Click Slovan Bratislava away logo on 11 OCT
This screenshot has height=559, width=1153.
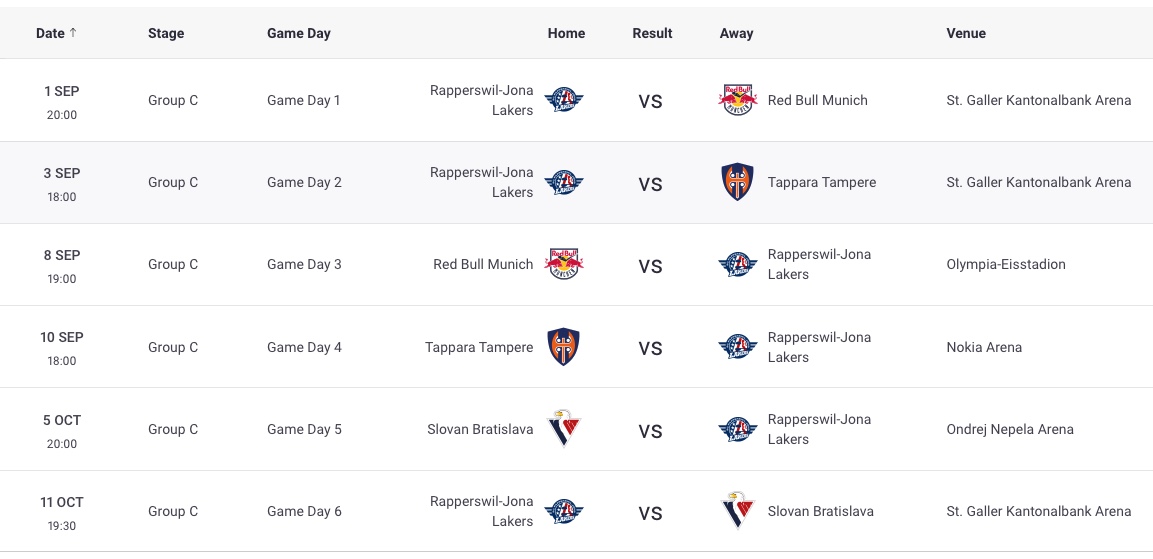(x=738, y=511)
